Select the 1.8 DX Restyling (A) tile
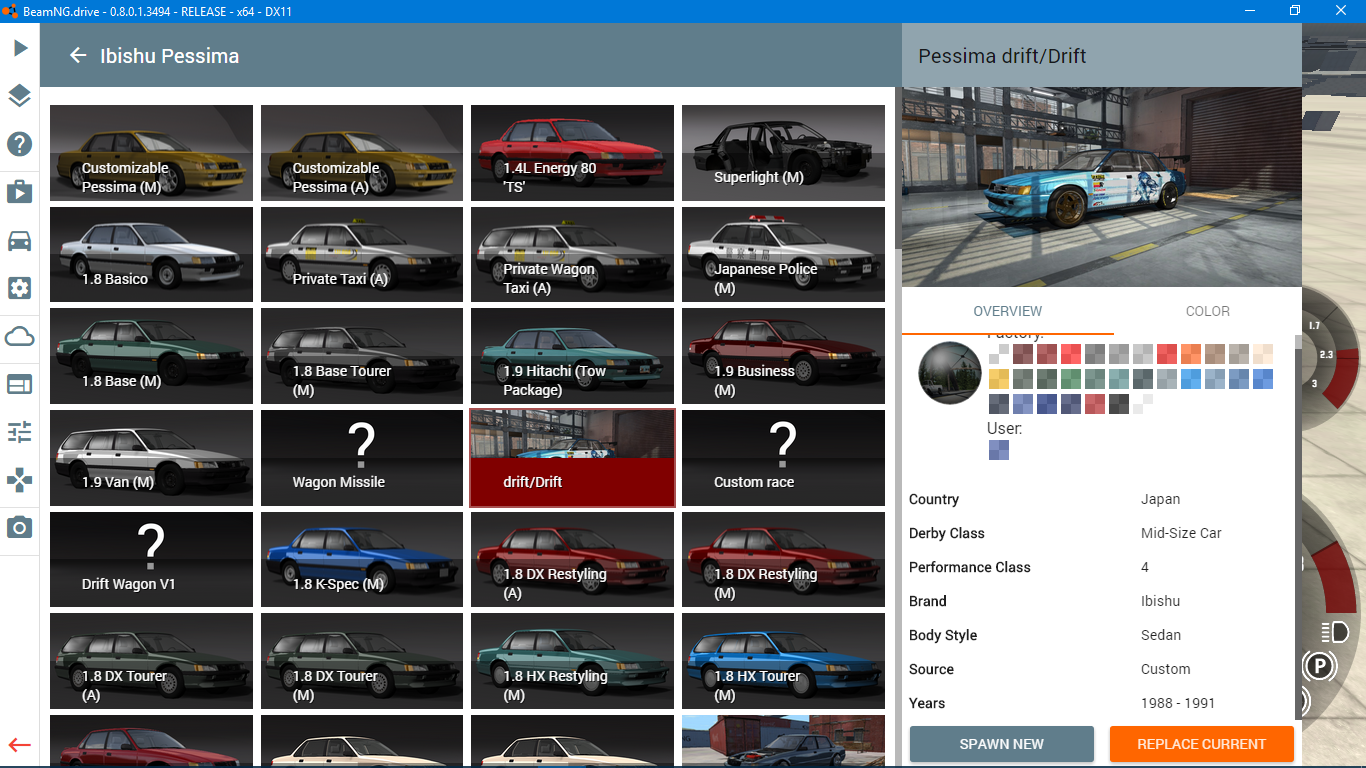 tap(573, 560)
